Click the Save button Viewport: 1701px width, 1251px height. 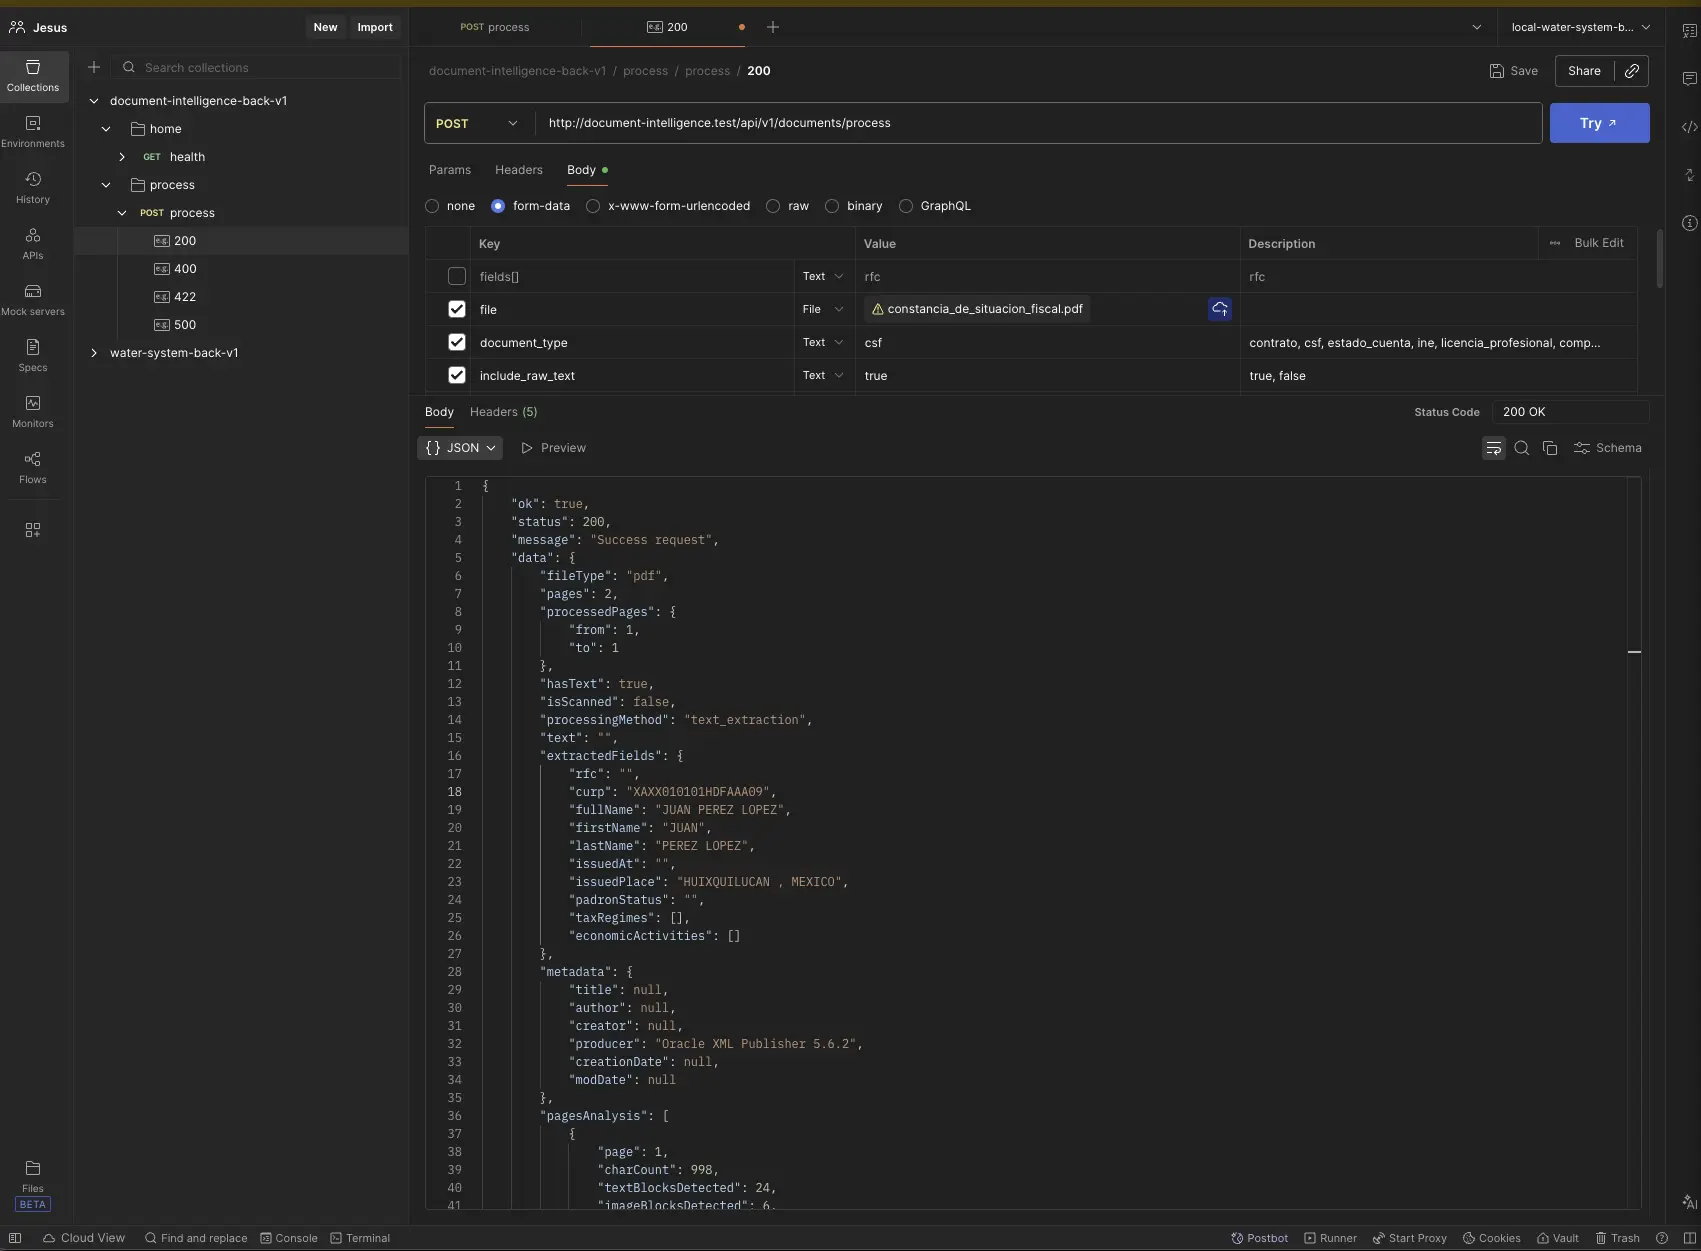point(1513,71)
